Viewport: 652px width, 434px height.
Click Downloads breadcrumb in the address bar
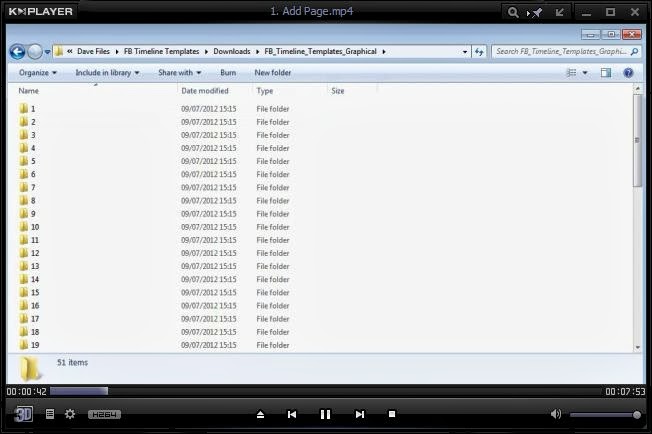click(x=232, y=52)
